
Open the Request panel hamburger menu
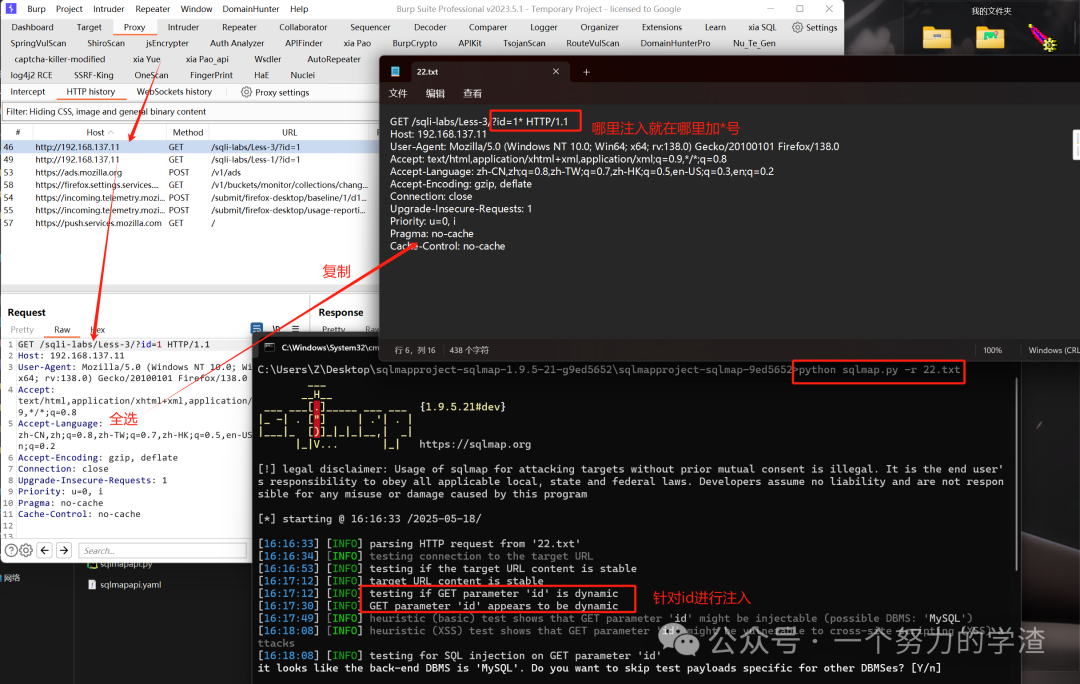(295, 329)
